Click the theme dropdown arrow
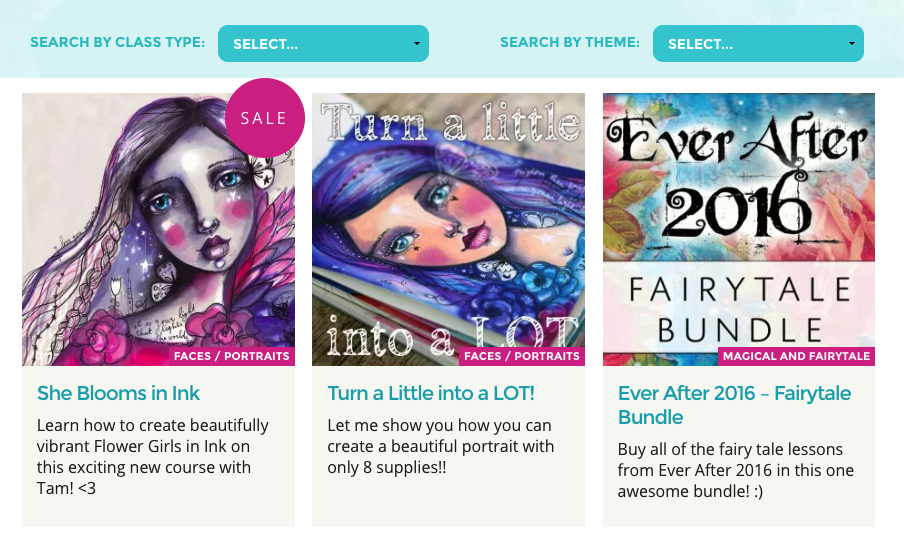Screen dimensions: 904x543 point(852,43)
